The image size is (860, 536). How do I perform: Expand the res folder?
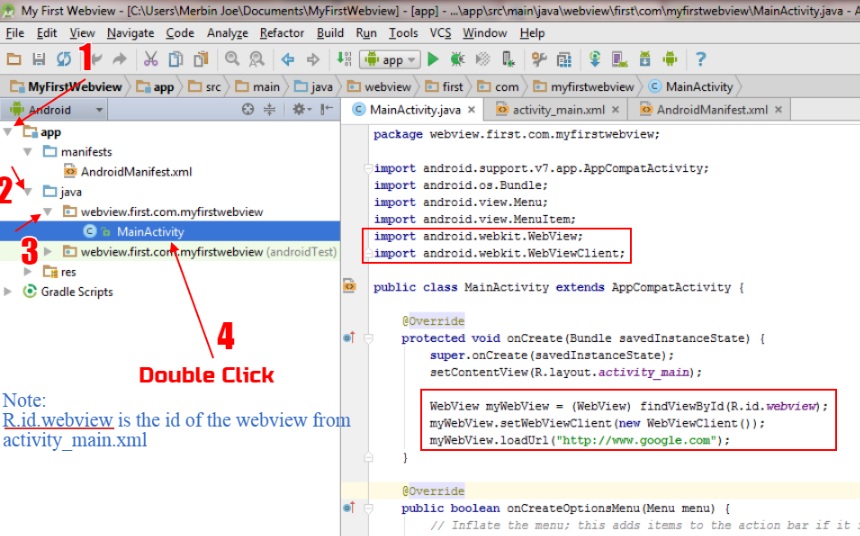click(x=27, y=272)
